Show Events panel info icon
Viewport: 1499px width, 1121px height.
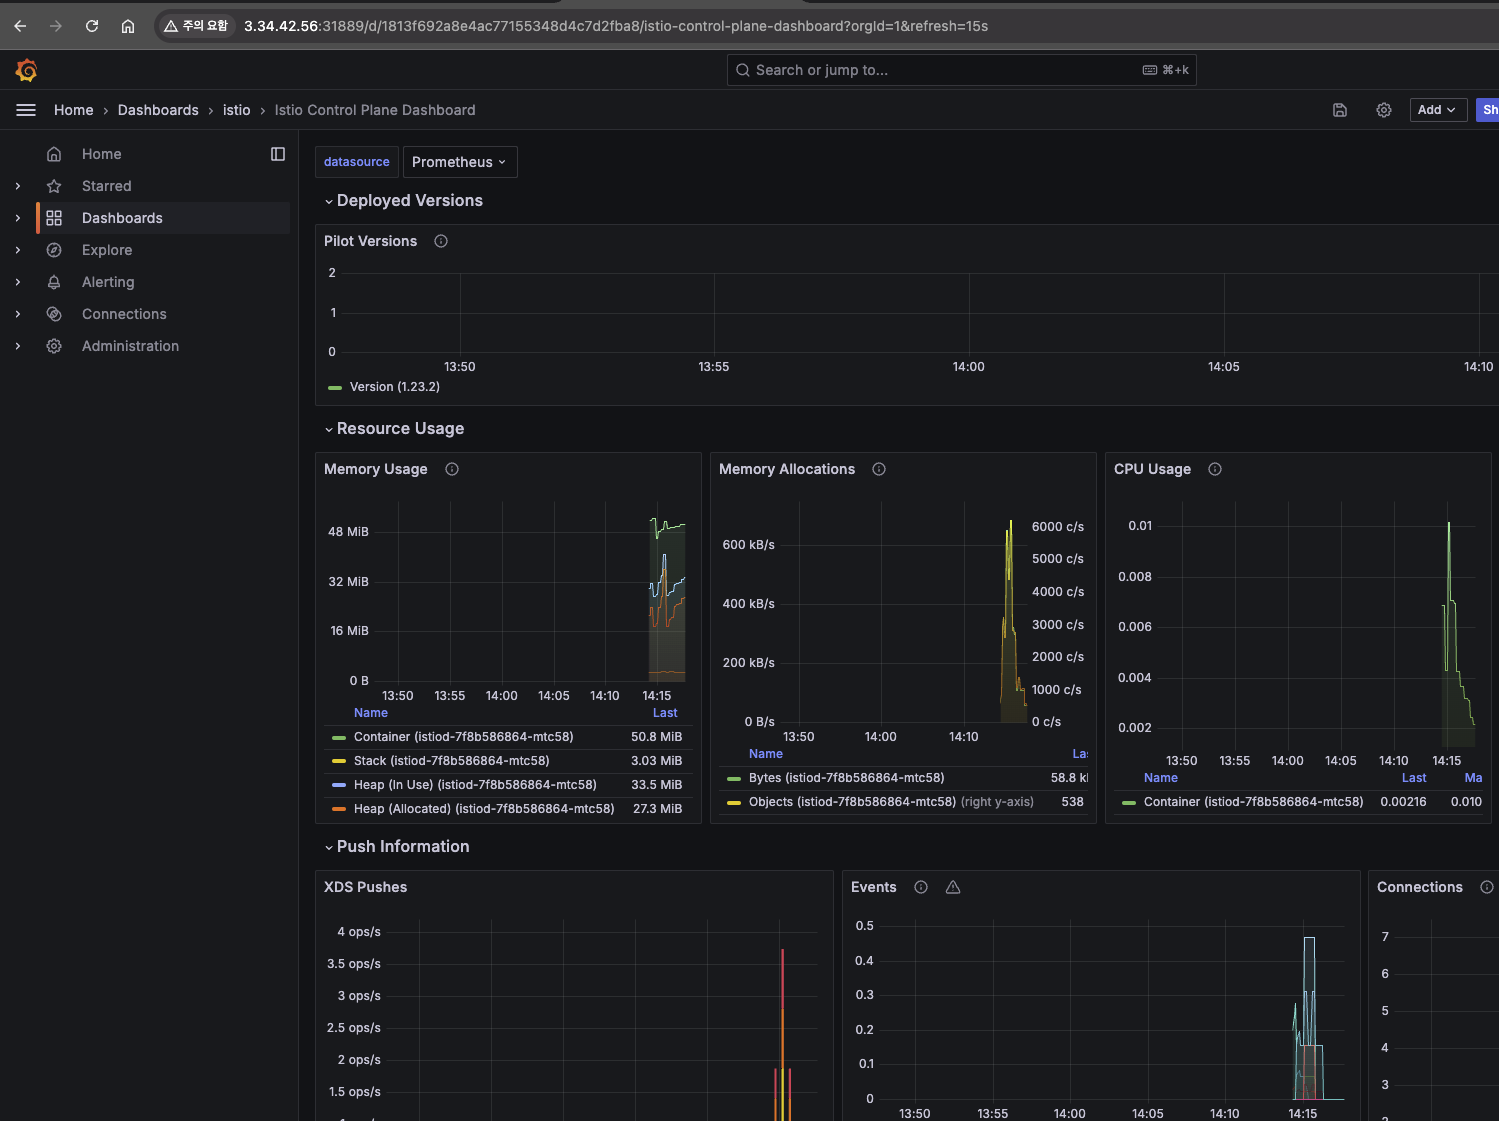pyautogui.click(x=921, y=887)
